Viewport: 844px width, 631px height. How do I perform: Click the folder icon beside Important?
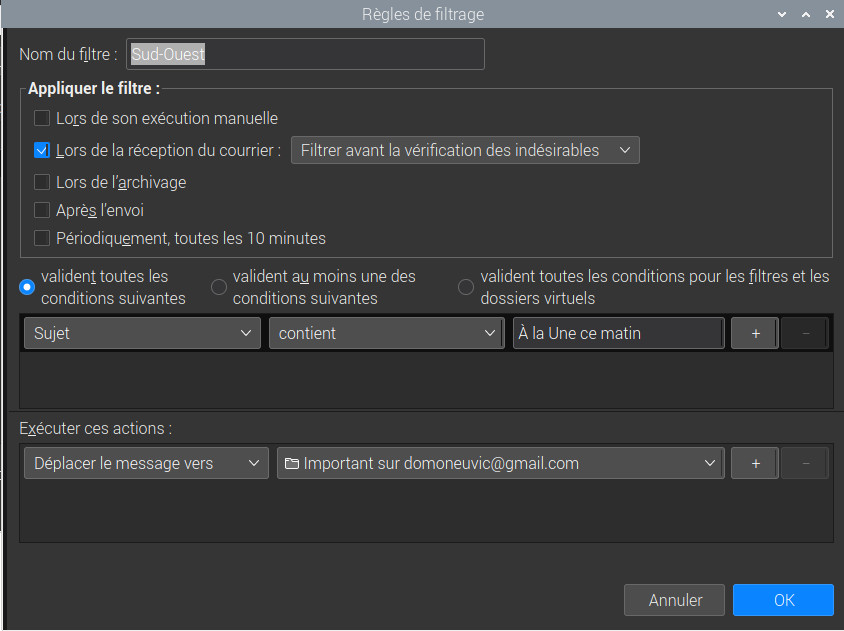[291, 464]
